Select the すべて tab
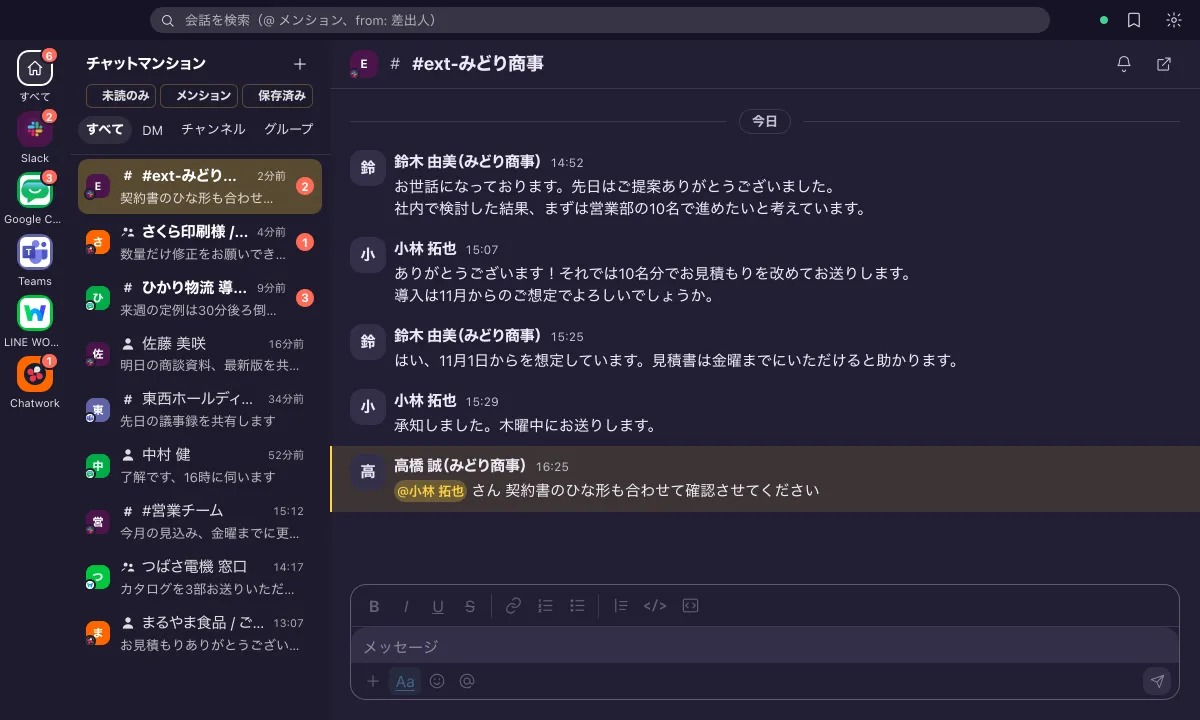Viewport: 1200px width, 720px height. pos(105,130)
